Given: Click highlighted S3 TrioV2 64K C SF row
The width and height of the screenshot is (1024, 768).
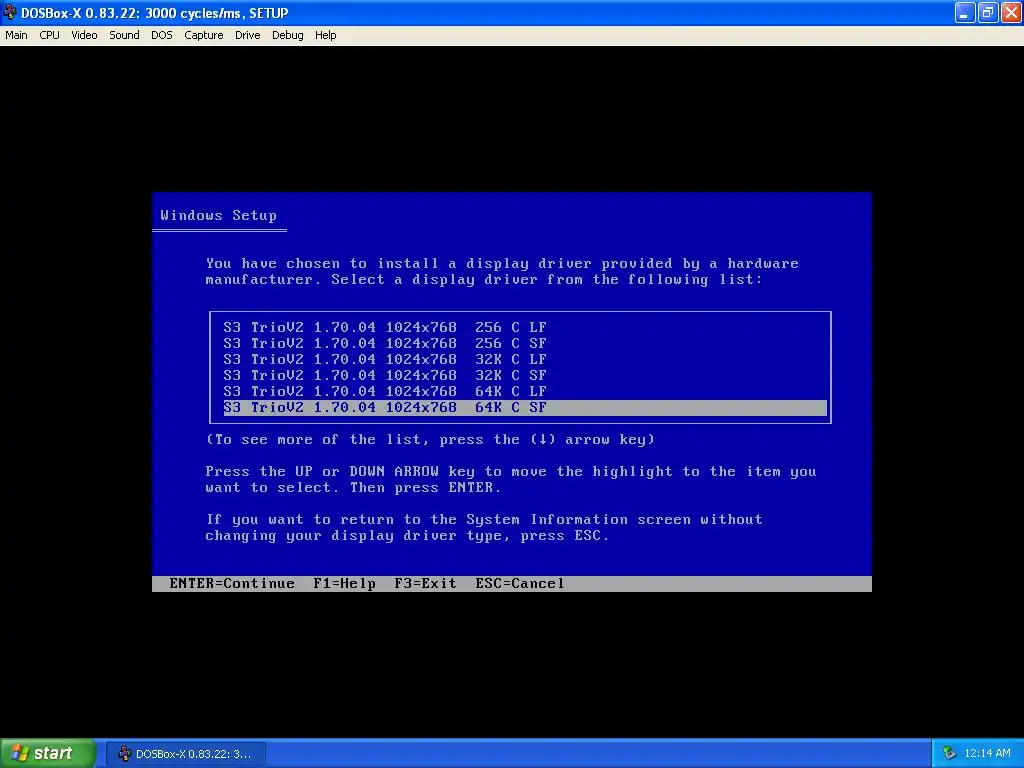Looking at the screenshot, I should [525, 408].
